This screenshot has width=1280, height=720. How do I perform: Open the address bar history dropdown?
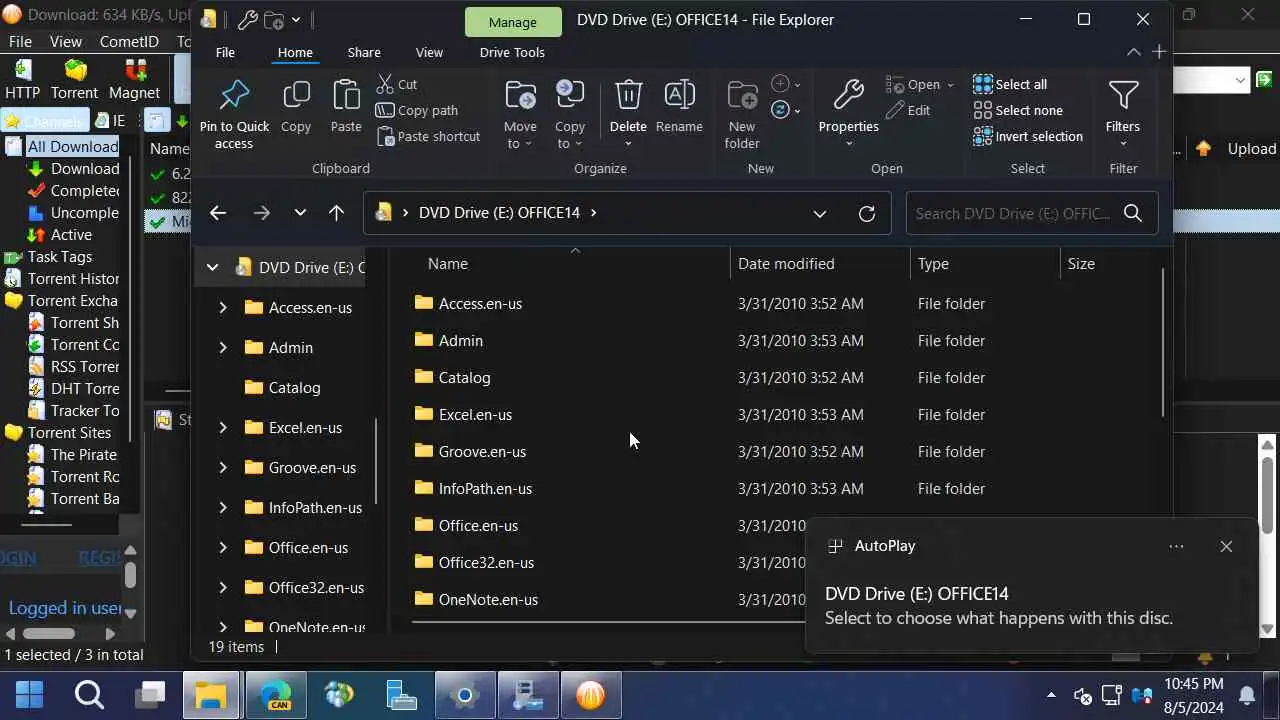[x=820, y=213]
